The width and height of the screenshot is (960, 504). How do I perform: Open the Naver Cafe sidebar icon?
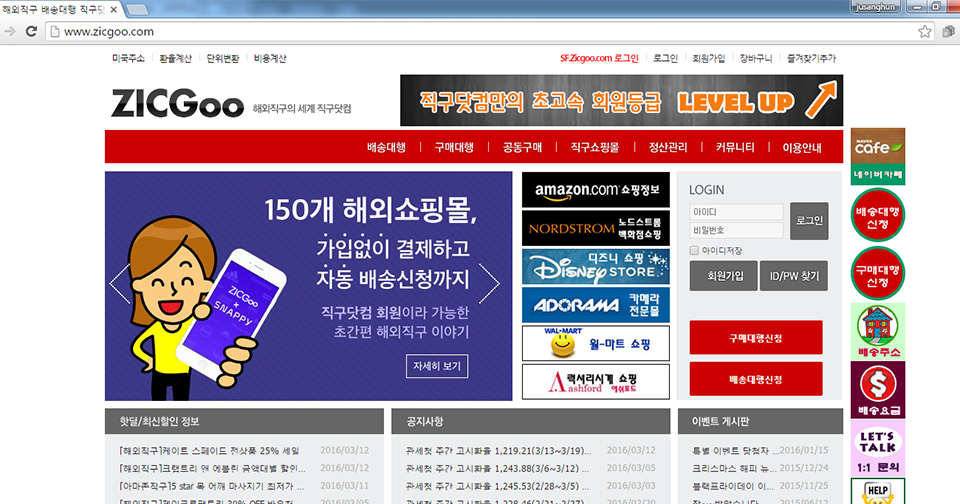878,156
